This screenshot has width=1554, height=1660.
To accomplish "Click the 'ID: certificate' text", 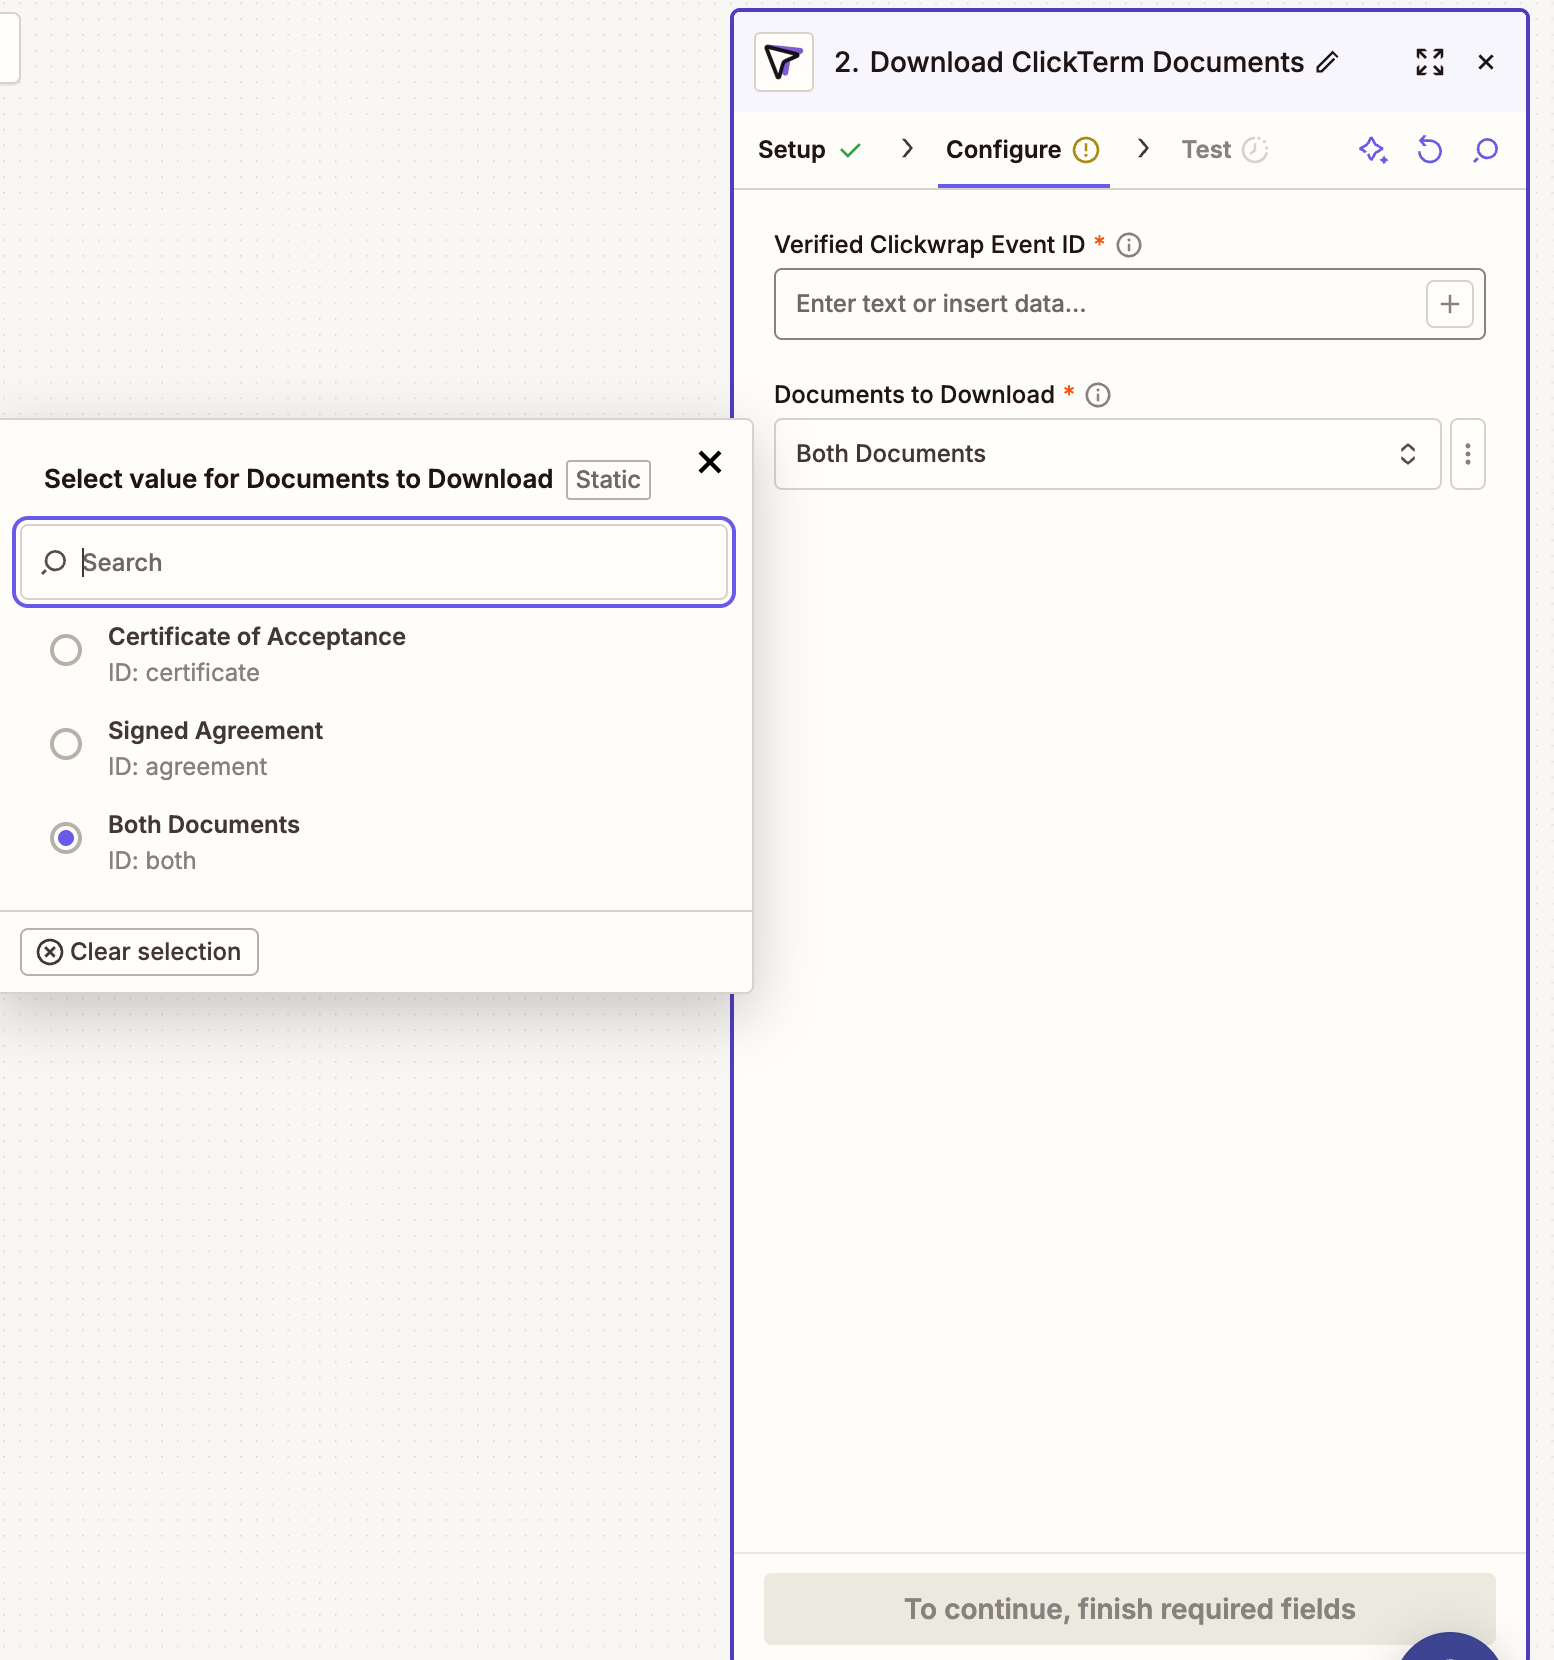I will [184, 673].
